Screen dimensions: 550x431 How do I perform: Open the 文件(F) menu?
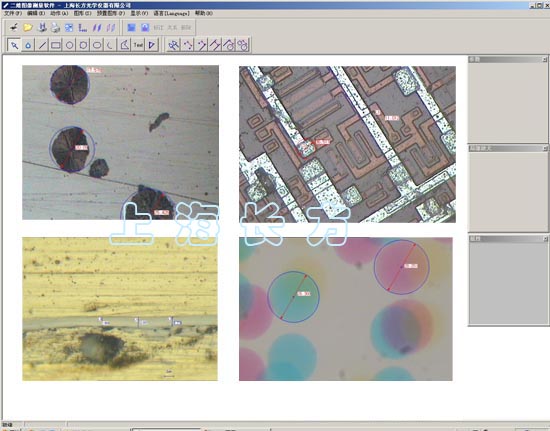[13, 13]
